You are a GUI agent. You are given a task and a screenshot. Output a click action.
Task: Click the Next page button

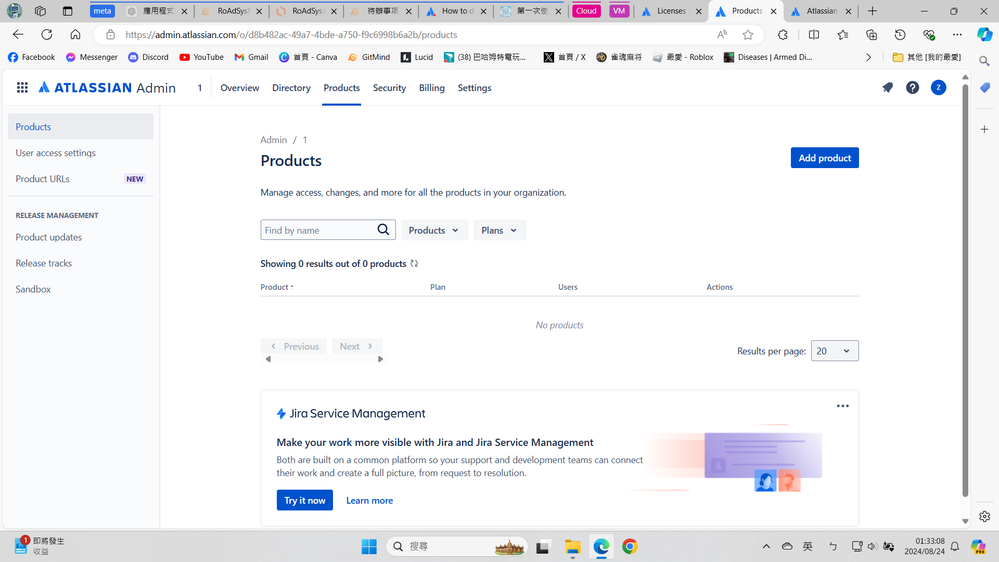pyautogui.click(x=356, y=347)
